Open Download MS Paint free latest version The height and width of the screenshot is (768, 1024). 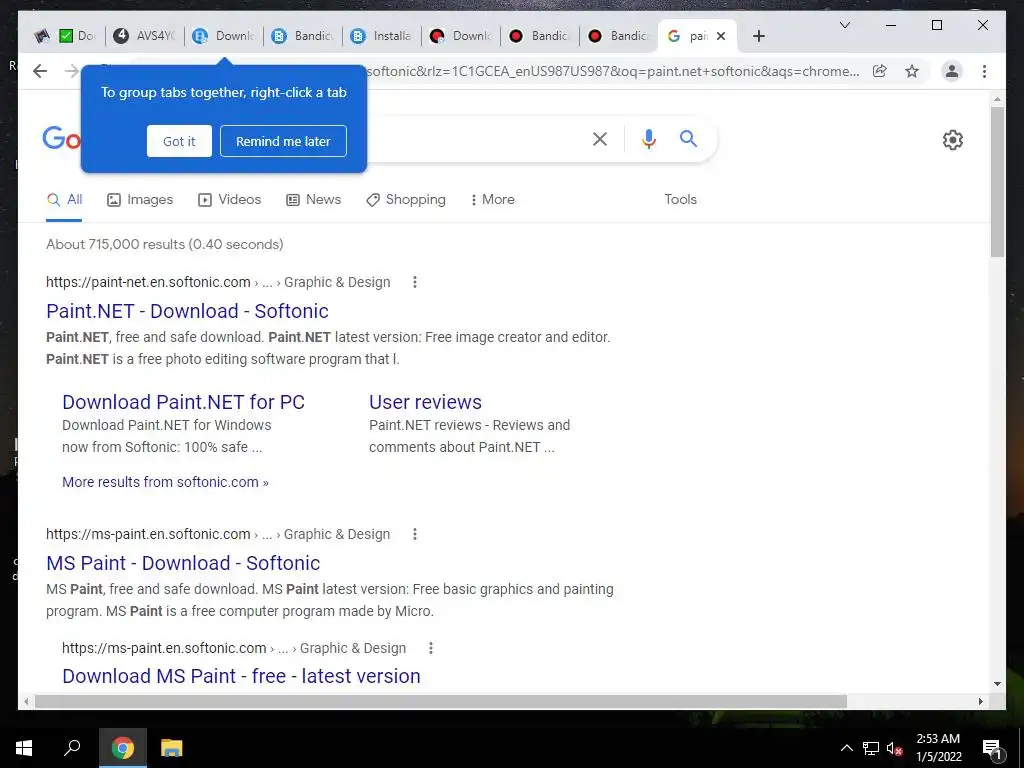[x=241, y=676]
